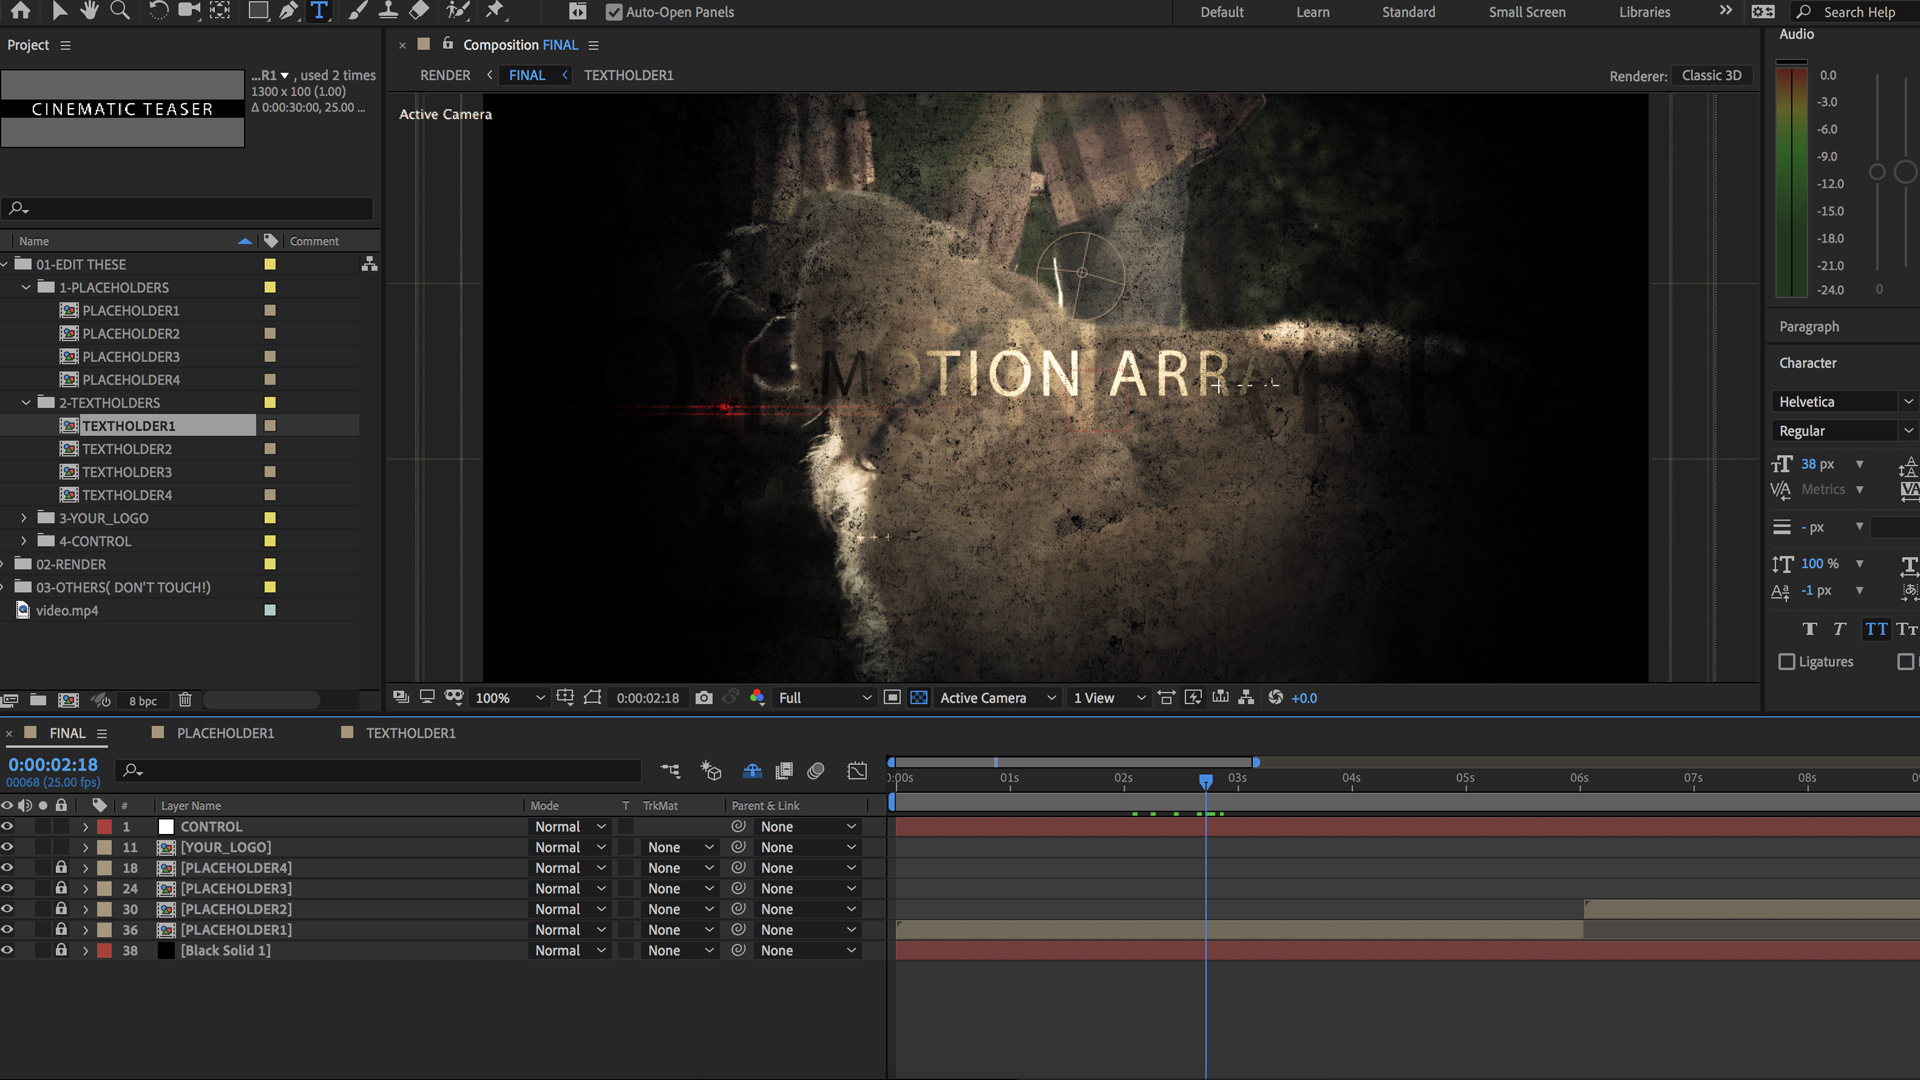1920x1080 pixels.
Task: Select the Hand tool in the toolbar
Action: [89, 11]
